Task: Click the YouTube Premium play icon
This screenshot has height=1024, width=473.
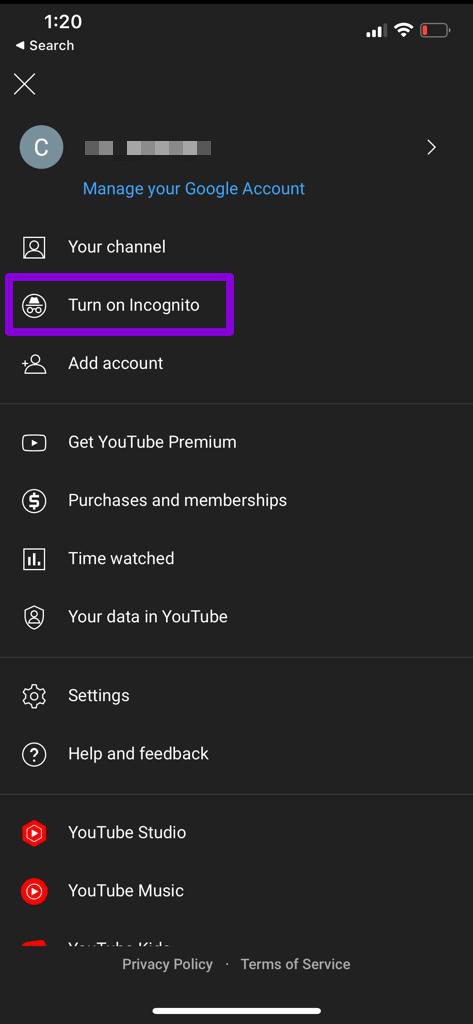Action: click(34, 442)
